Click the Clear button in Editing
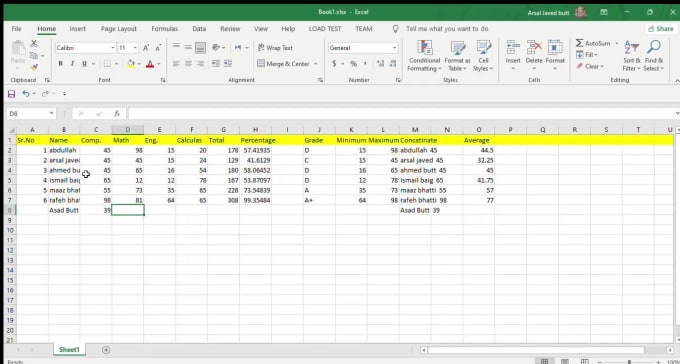This screenshot has height=364, width=680. point(589,66)
